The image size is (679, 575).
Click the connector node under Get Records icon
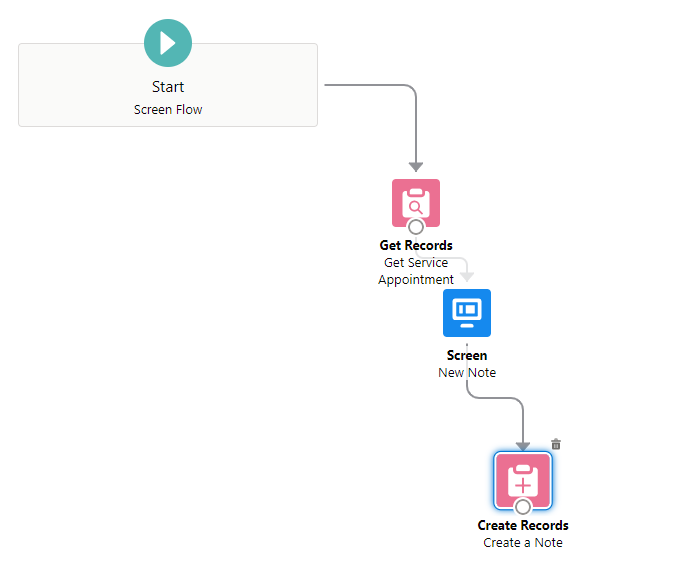[416, 227]
